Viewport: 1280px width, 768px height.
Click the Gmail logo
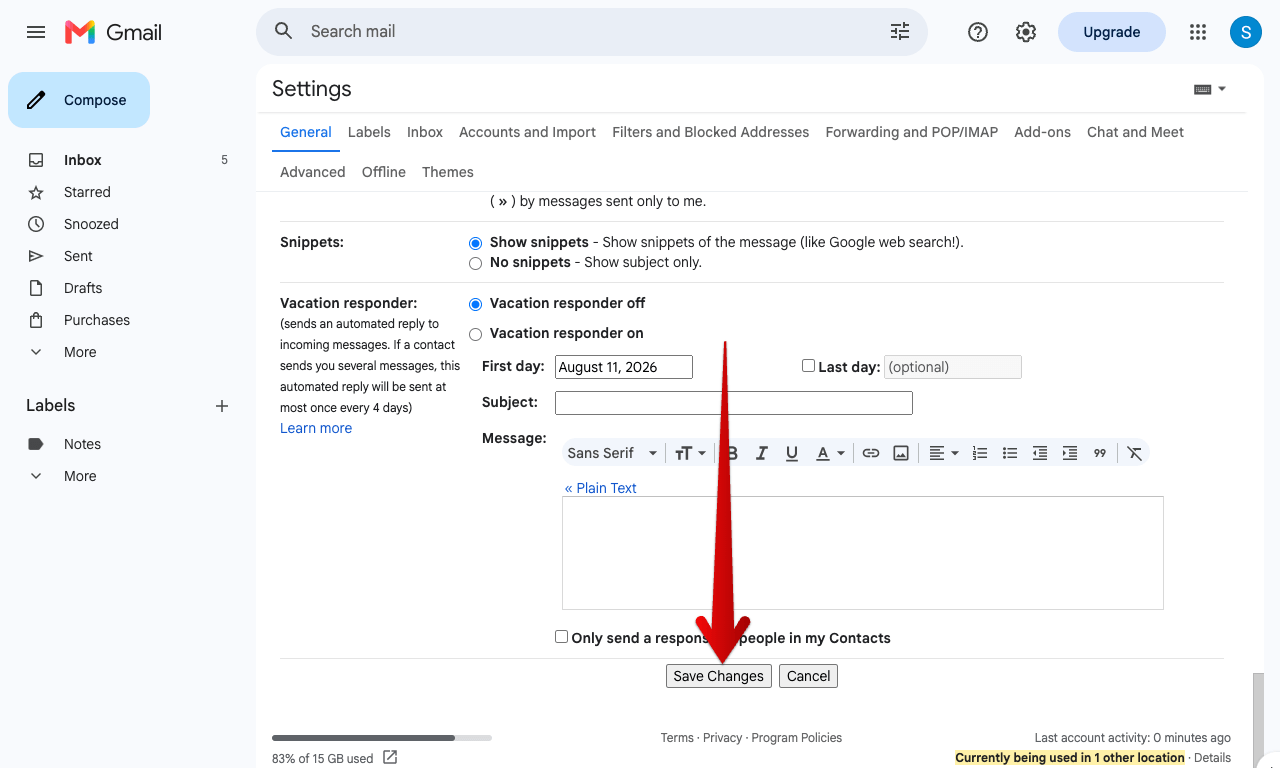click(113, 32)
